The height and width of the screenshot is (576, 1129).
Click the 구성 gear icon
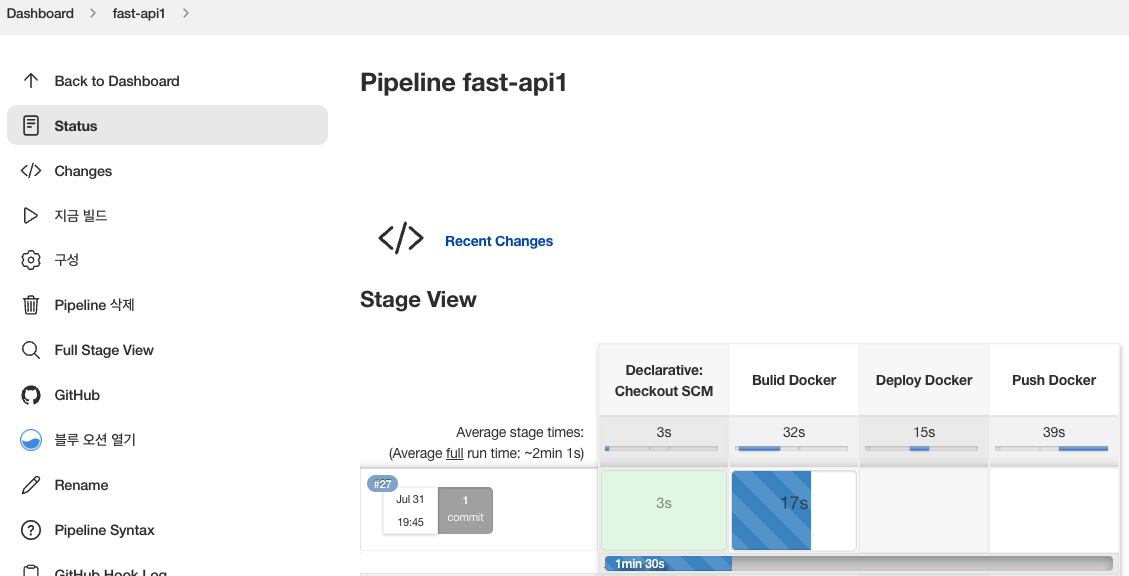tap(31, 260)
